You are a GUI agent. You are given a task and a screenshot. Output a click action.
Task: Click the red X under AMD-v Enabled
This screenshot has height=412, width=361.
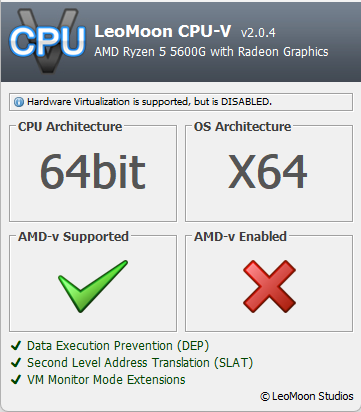269,286
